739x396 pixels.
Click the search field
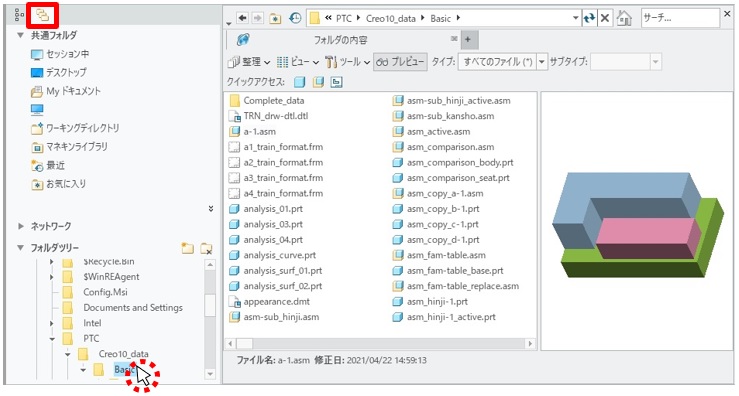click(680, 18)
